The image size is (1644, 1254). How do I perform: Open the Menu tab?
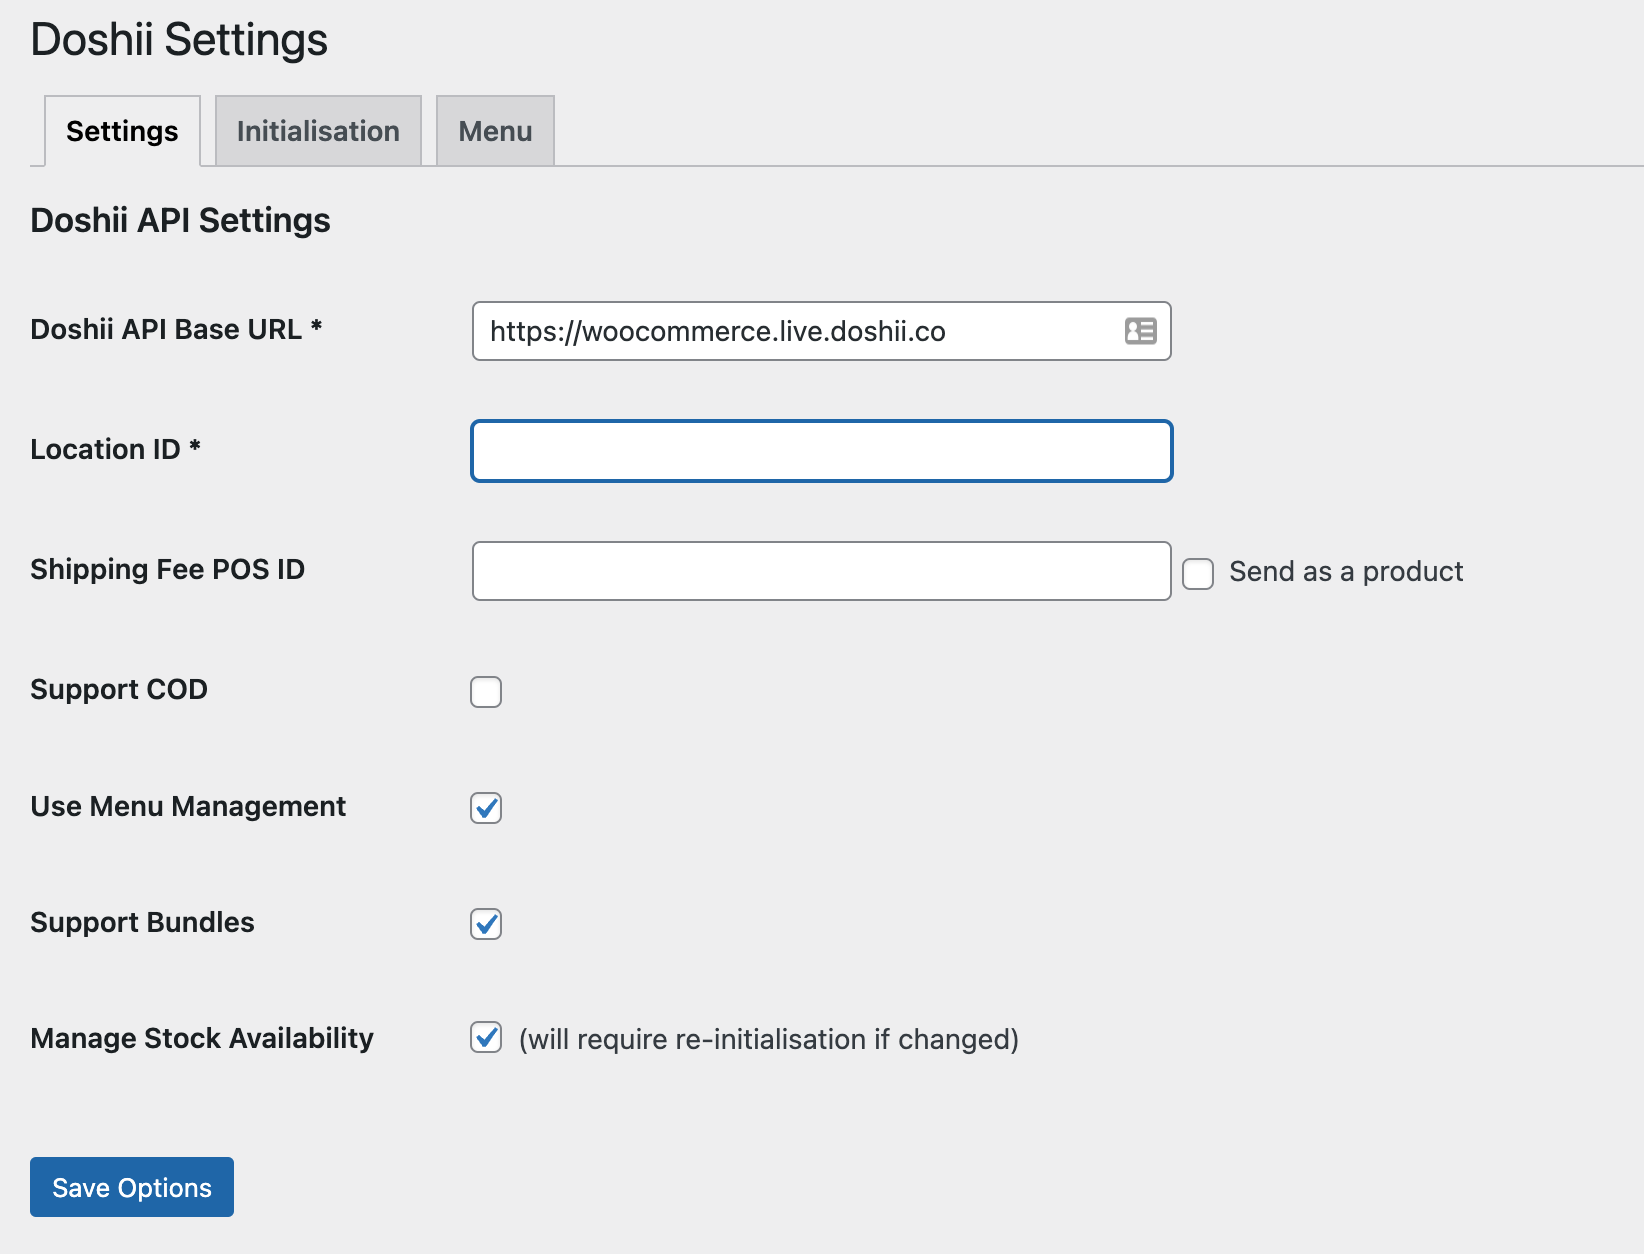pyautogui.click(x=495, y=131)
